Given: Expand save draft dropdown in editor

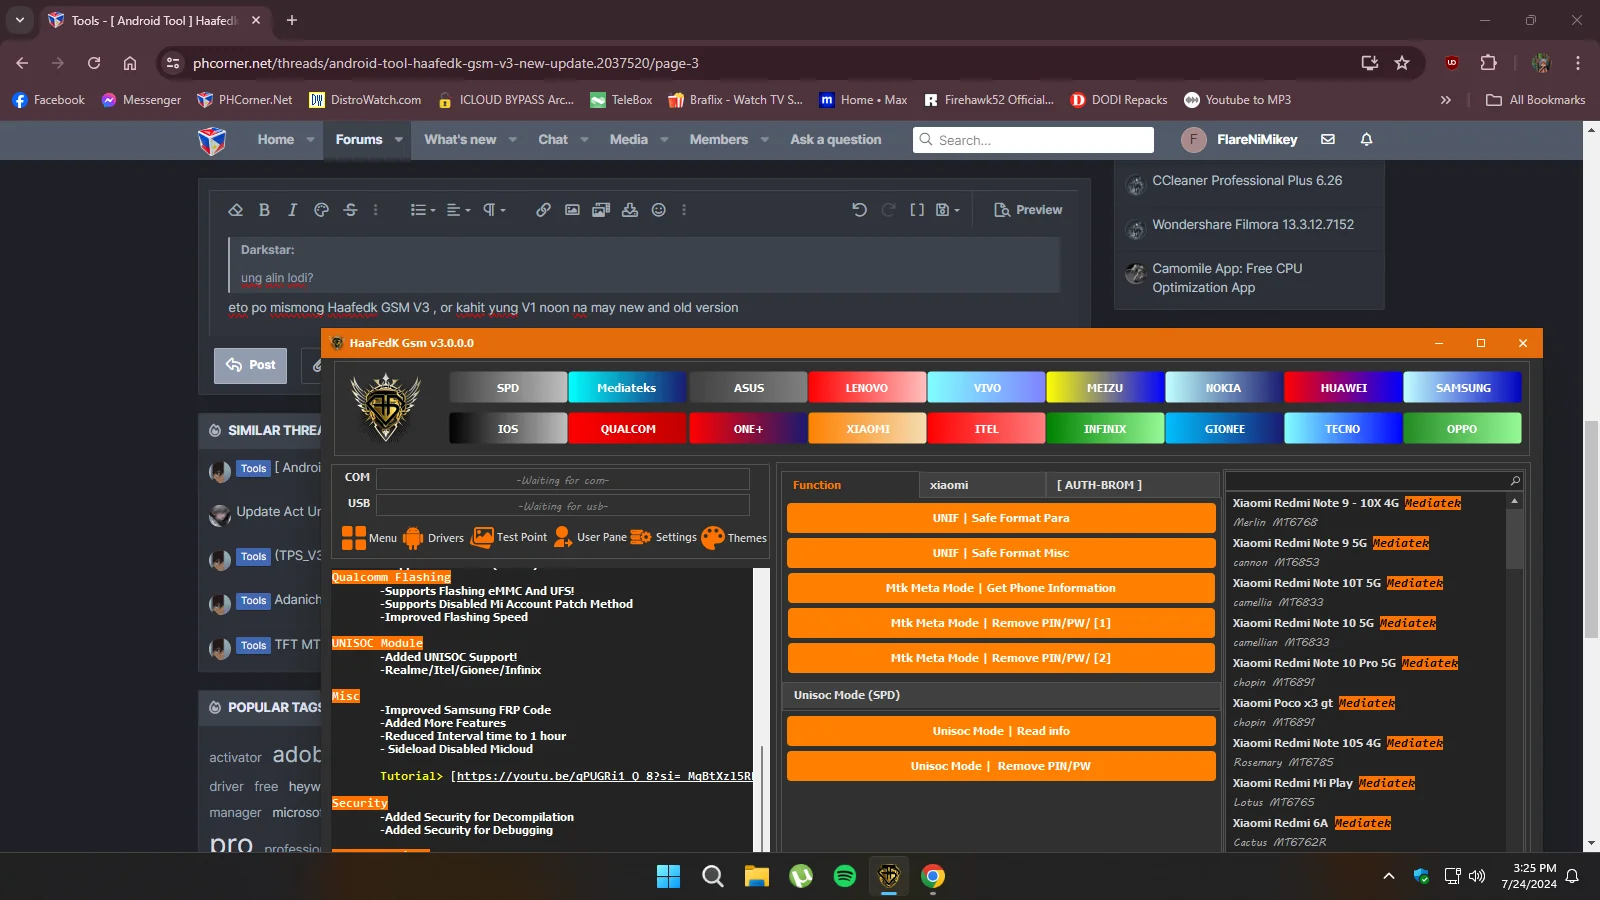Looking at the screenshot, I should click(947, 210).
